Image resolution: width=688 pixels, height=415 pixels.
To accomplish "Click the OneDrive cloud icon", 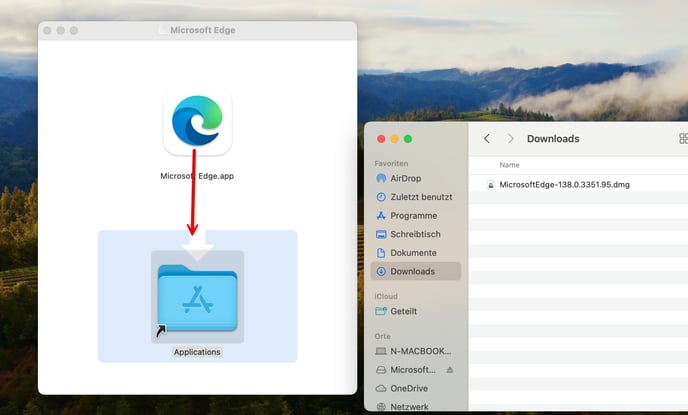I will (381, 388).
